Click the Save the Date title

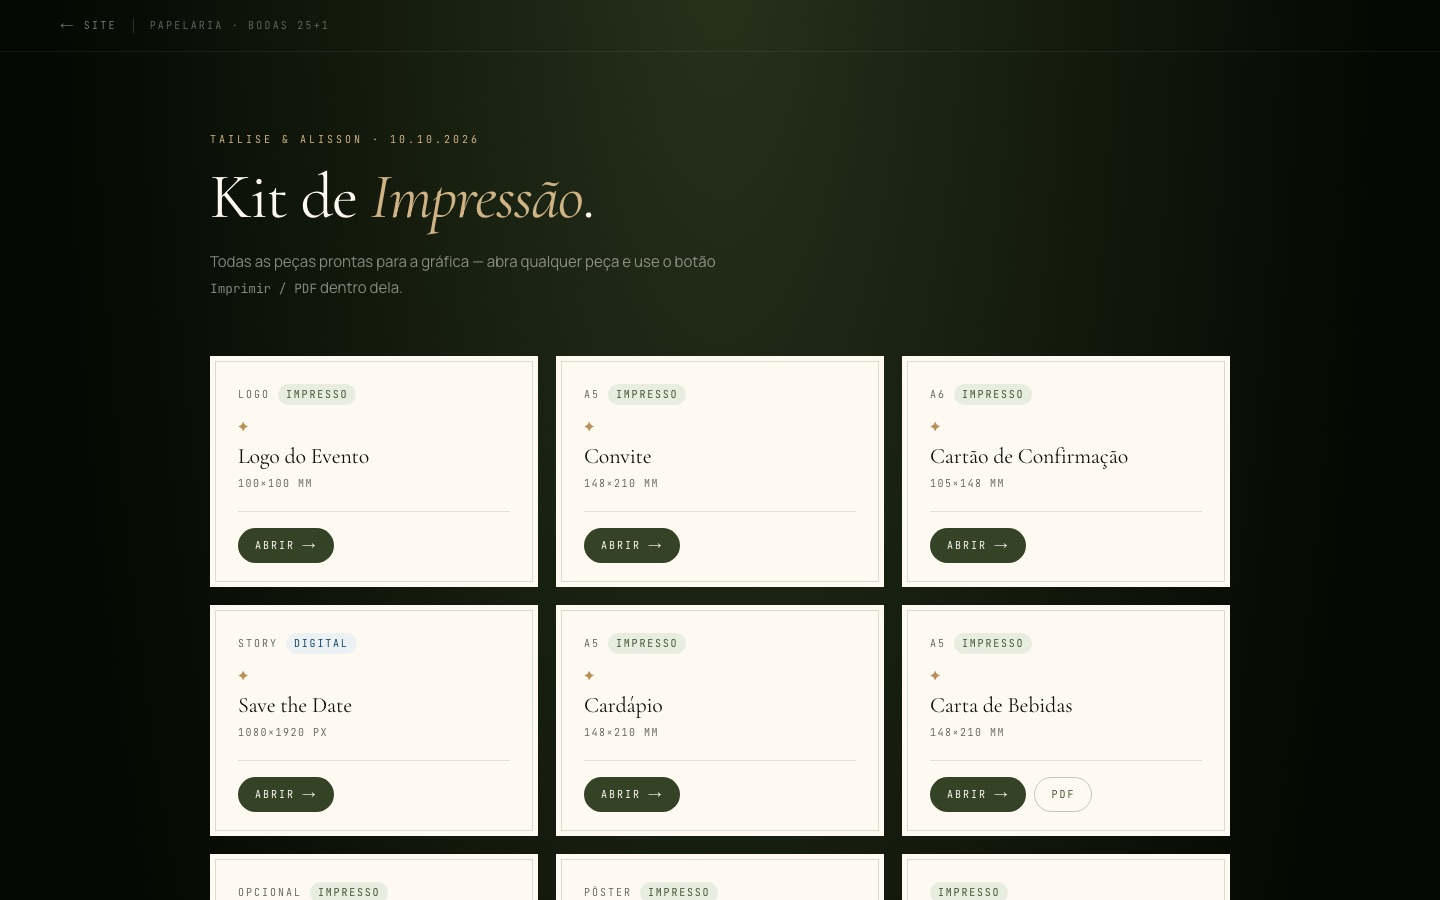295,705
